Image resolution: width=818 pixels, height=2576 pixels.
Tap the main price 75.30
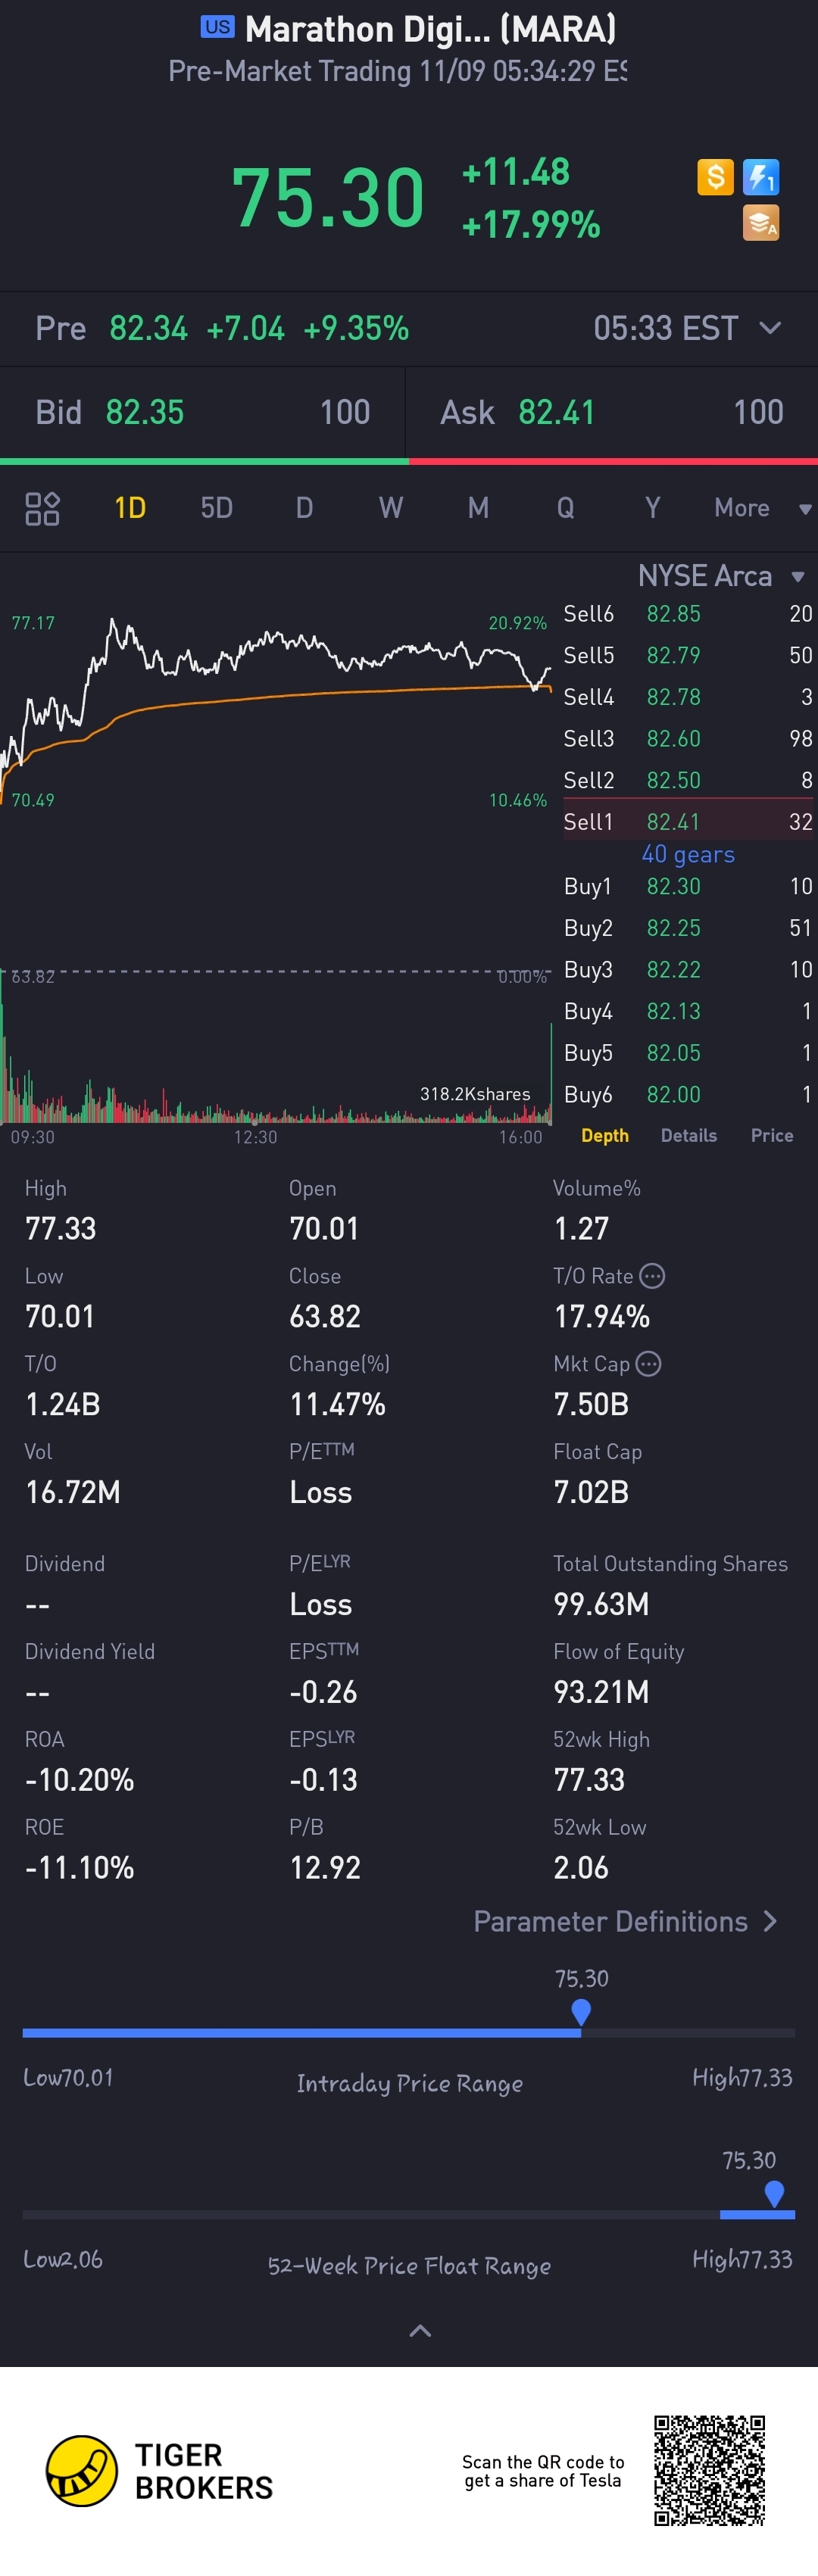coord(328,197)
